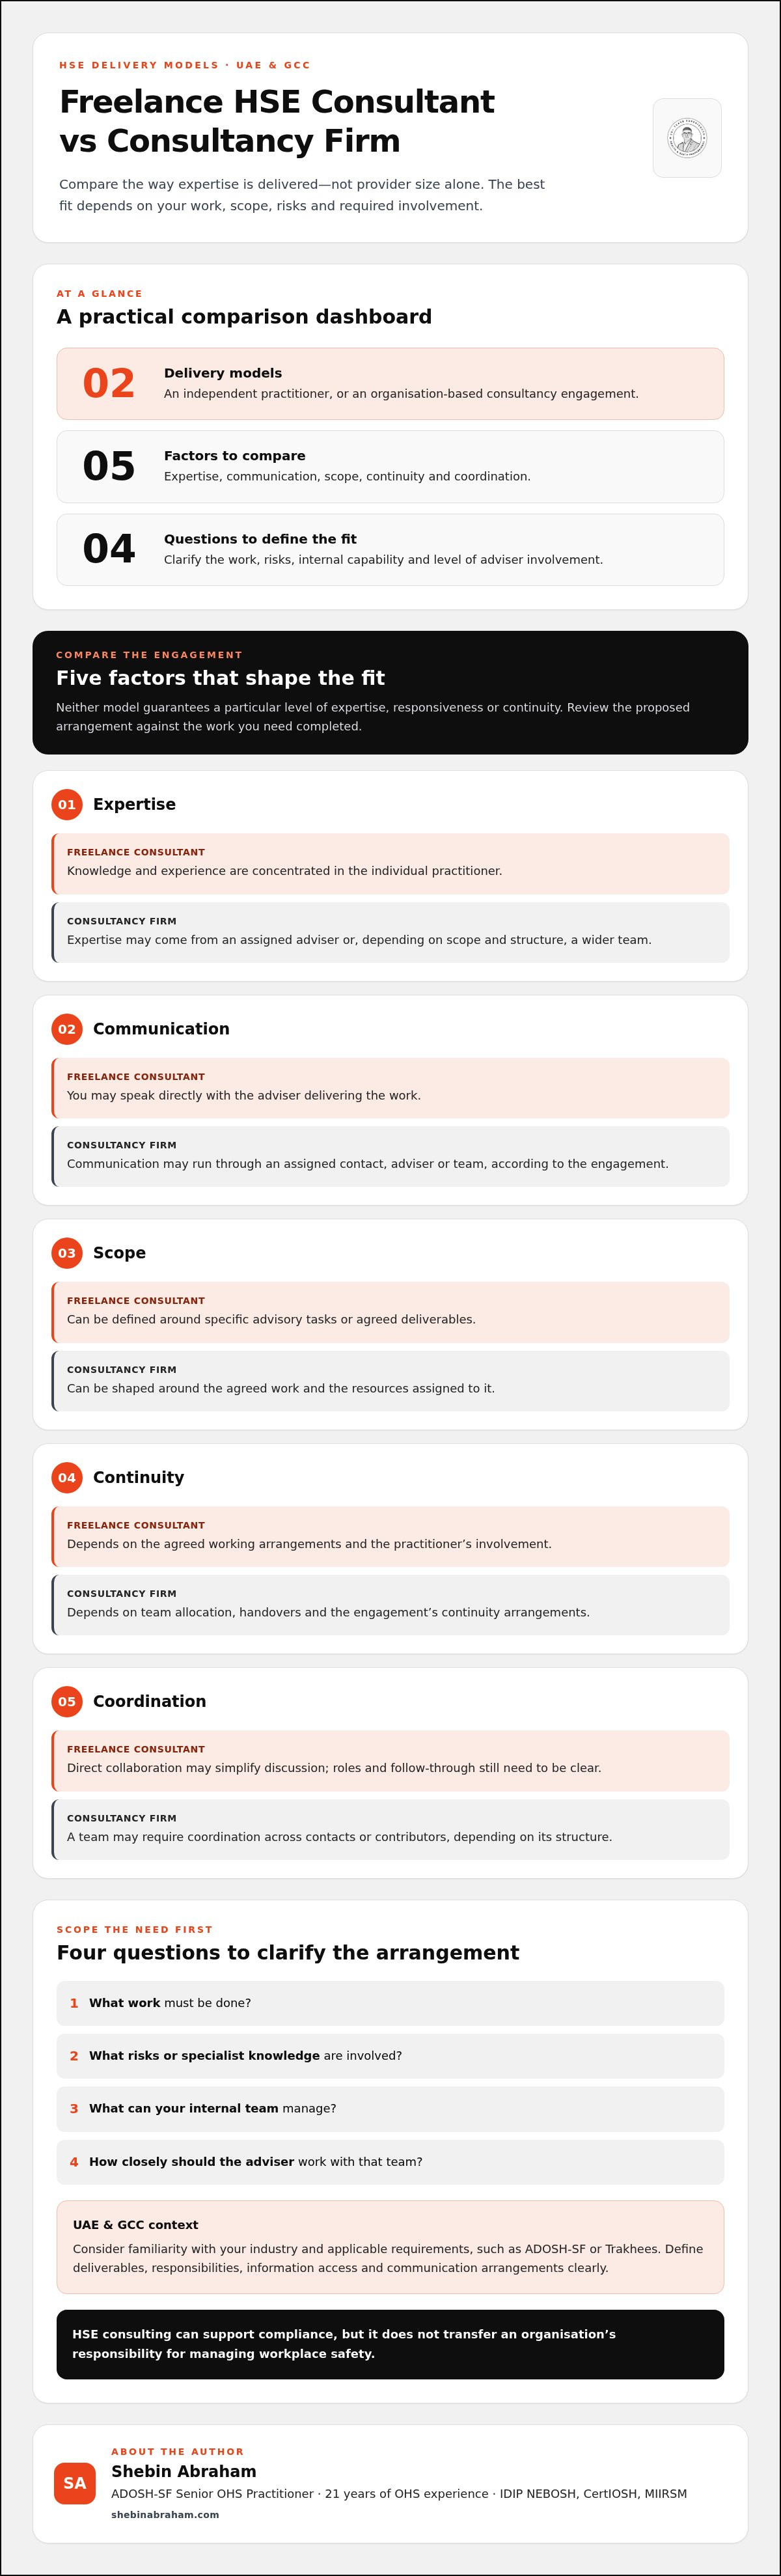
Task: Click the 02 Communication number badge
Action: 67,1029
